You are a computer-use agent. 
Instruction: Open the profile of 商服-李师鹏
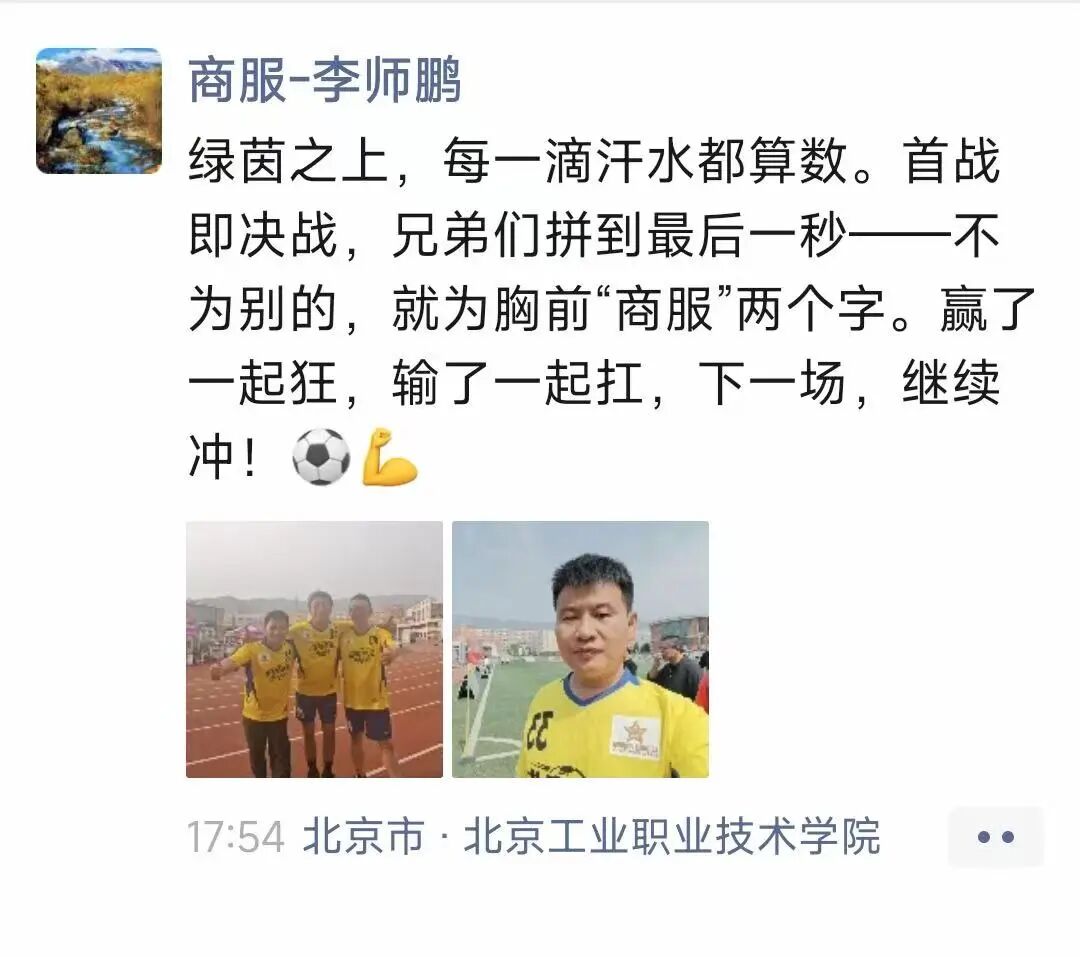pos(325,81)
